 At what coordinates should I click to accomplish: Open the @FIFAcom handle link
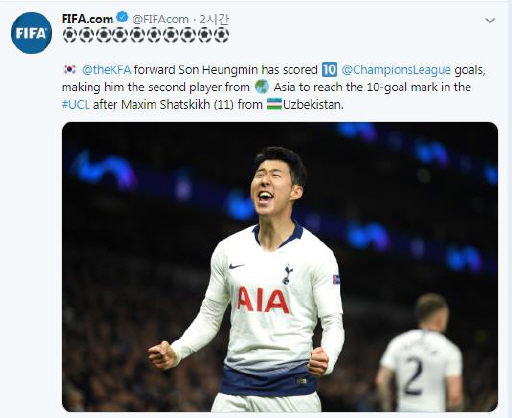(160, 19)
